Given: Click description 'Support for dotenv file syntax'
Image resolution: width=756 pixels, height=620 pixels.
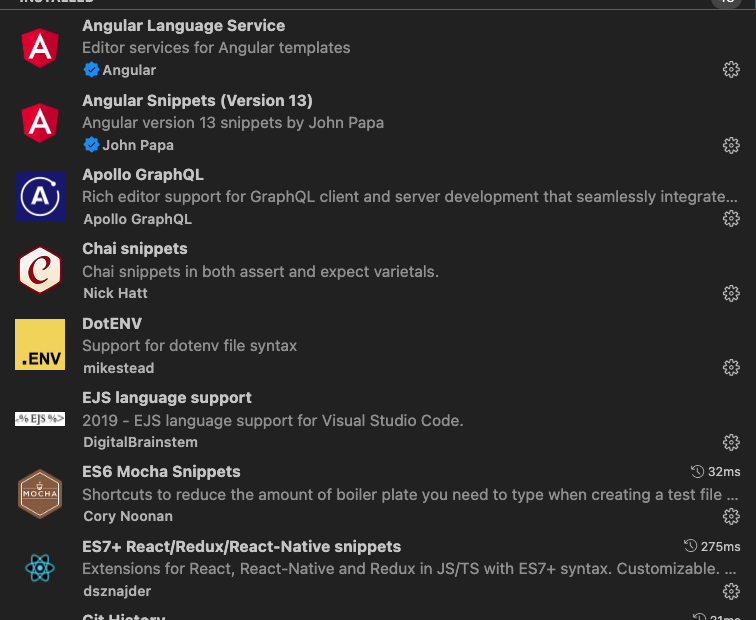Looking at the screenshot, I should pos(189,346).
